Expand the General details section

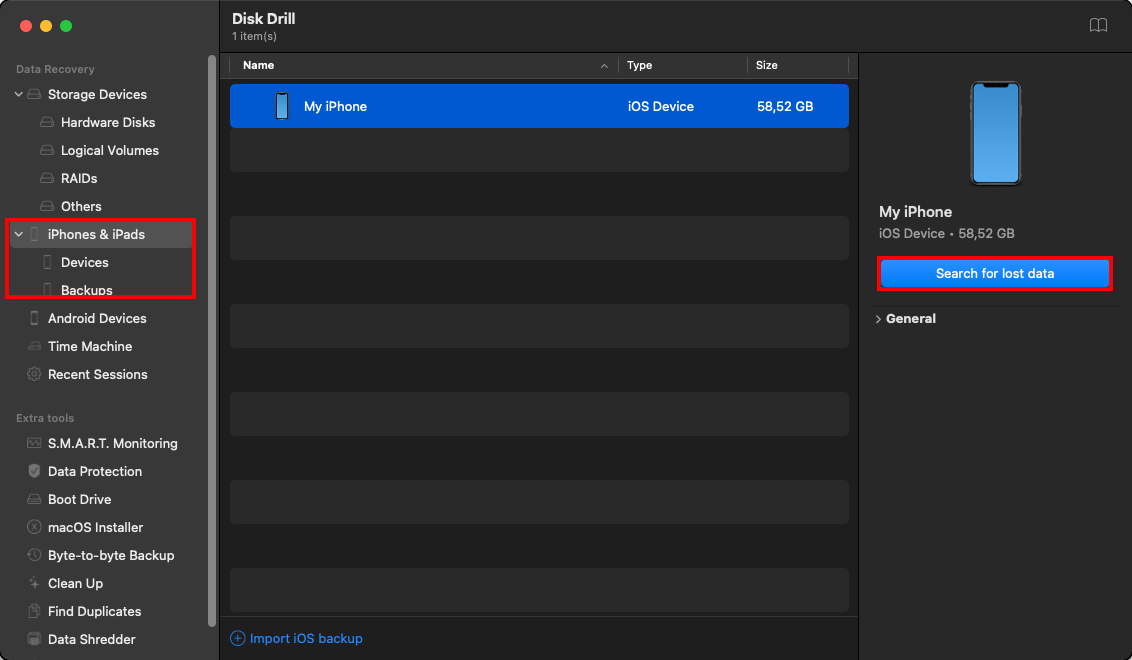click(x=878, y=319)
